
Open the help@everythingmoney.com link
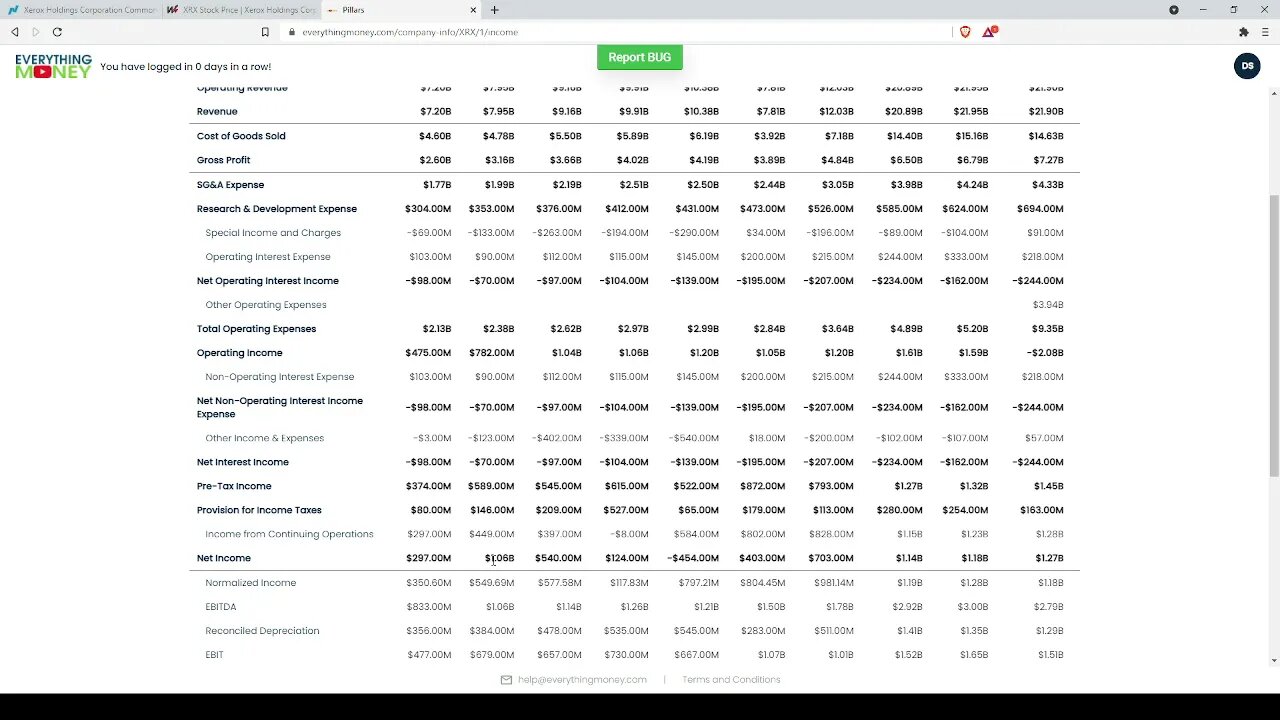(582, 680)
